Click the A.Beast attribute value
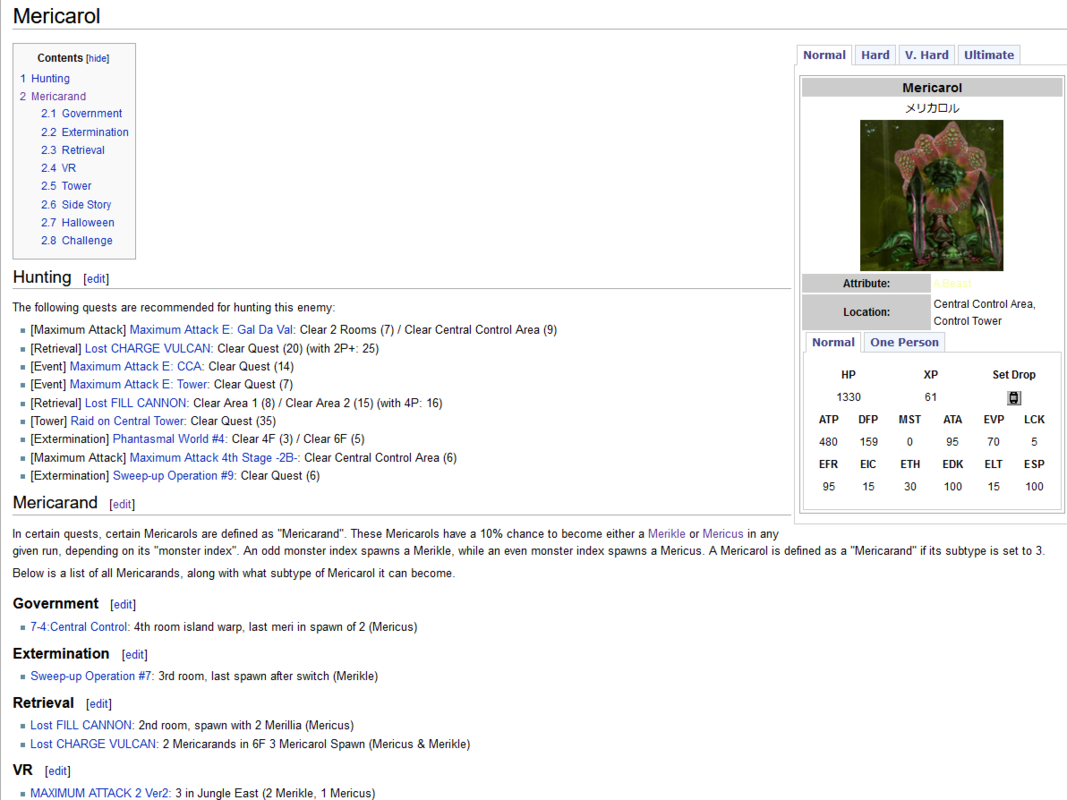 pyautogui.click(x=952, y=283)
